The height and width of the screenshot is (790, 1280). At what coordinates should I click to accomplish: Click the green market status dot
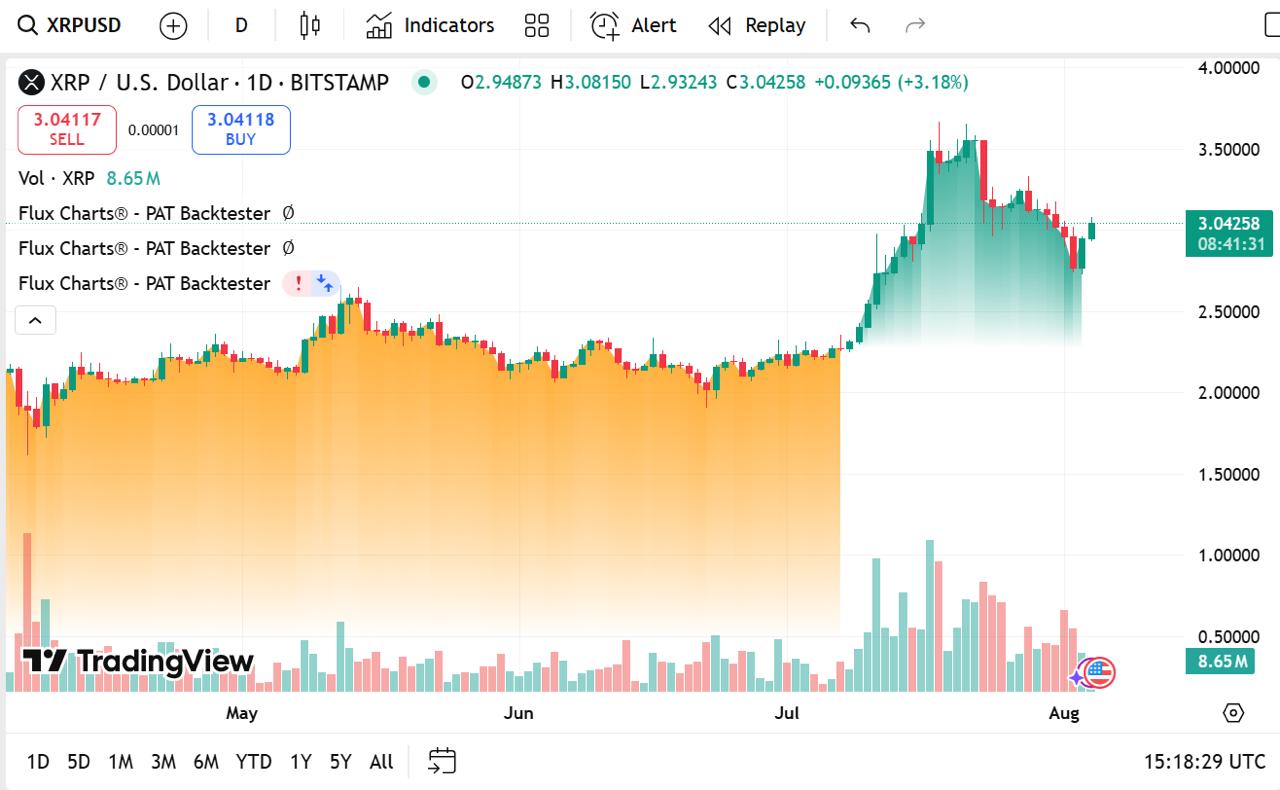pyautogui.click(x=425, y=82)
